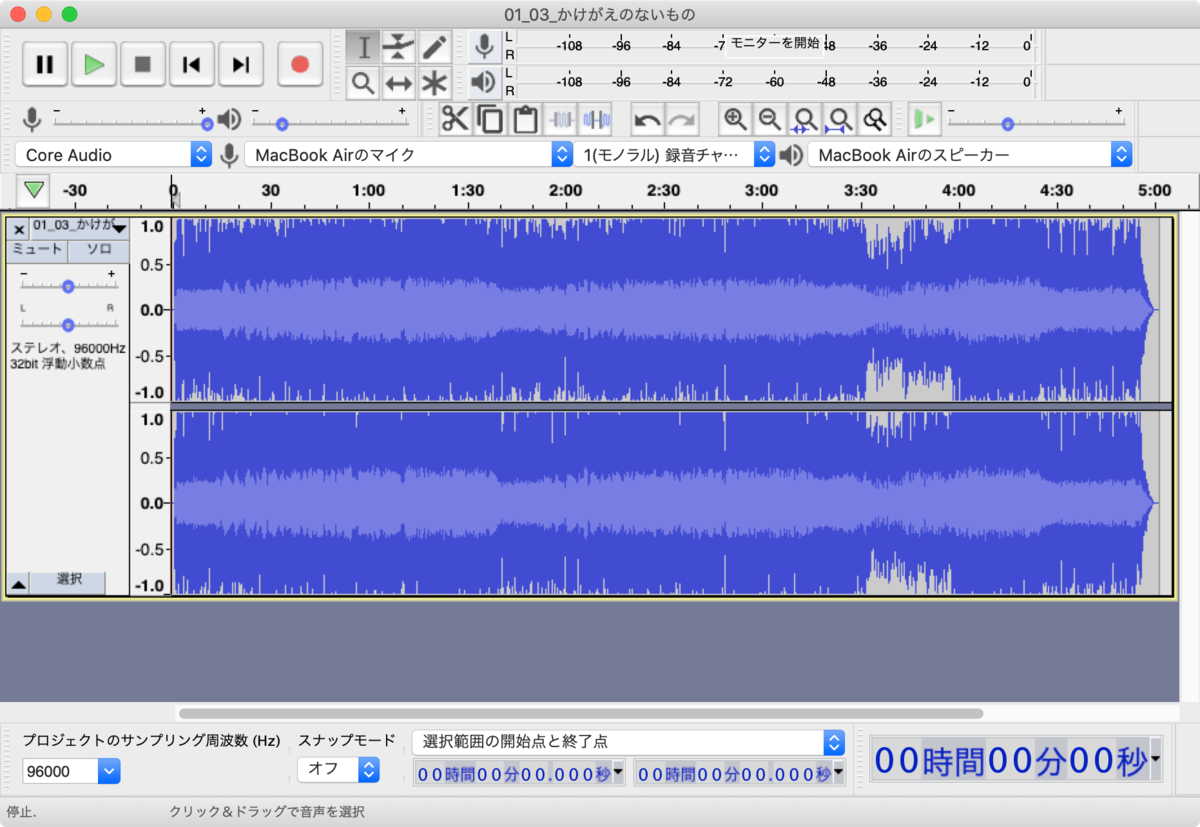Click the 選択 button in the track panel
Screen dimensions: 1200x827
[x=69, y=581]
